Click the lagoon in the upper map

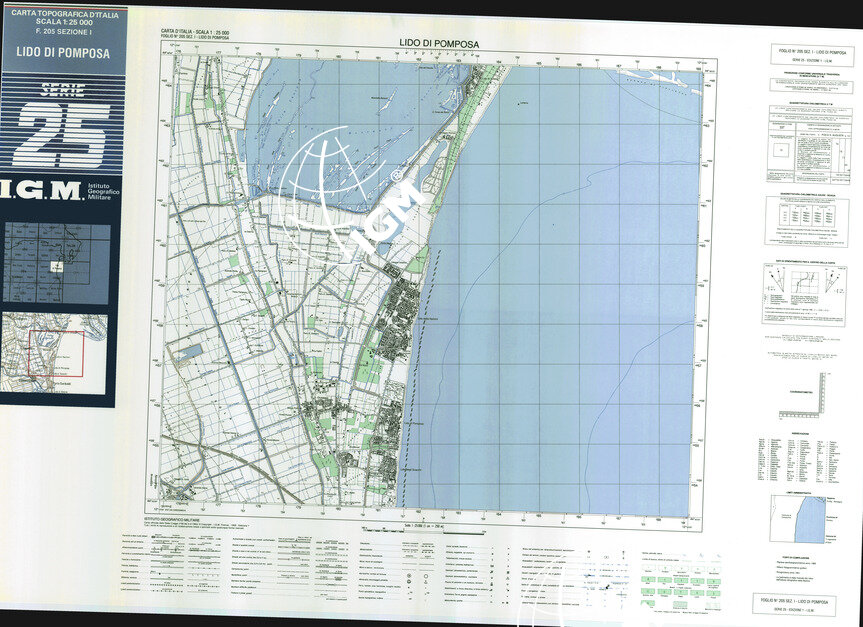point(330,110)
